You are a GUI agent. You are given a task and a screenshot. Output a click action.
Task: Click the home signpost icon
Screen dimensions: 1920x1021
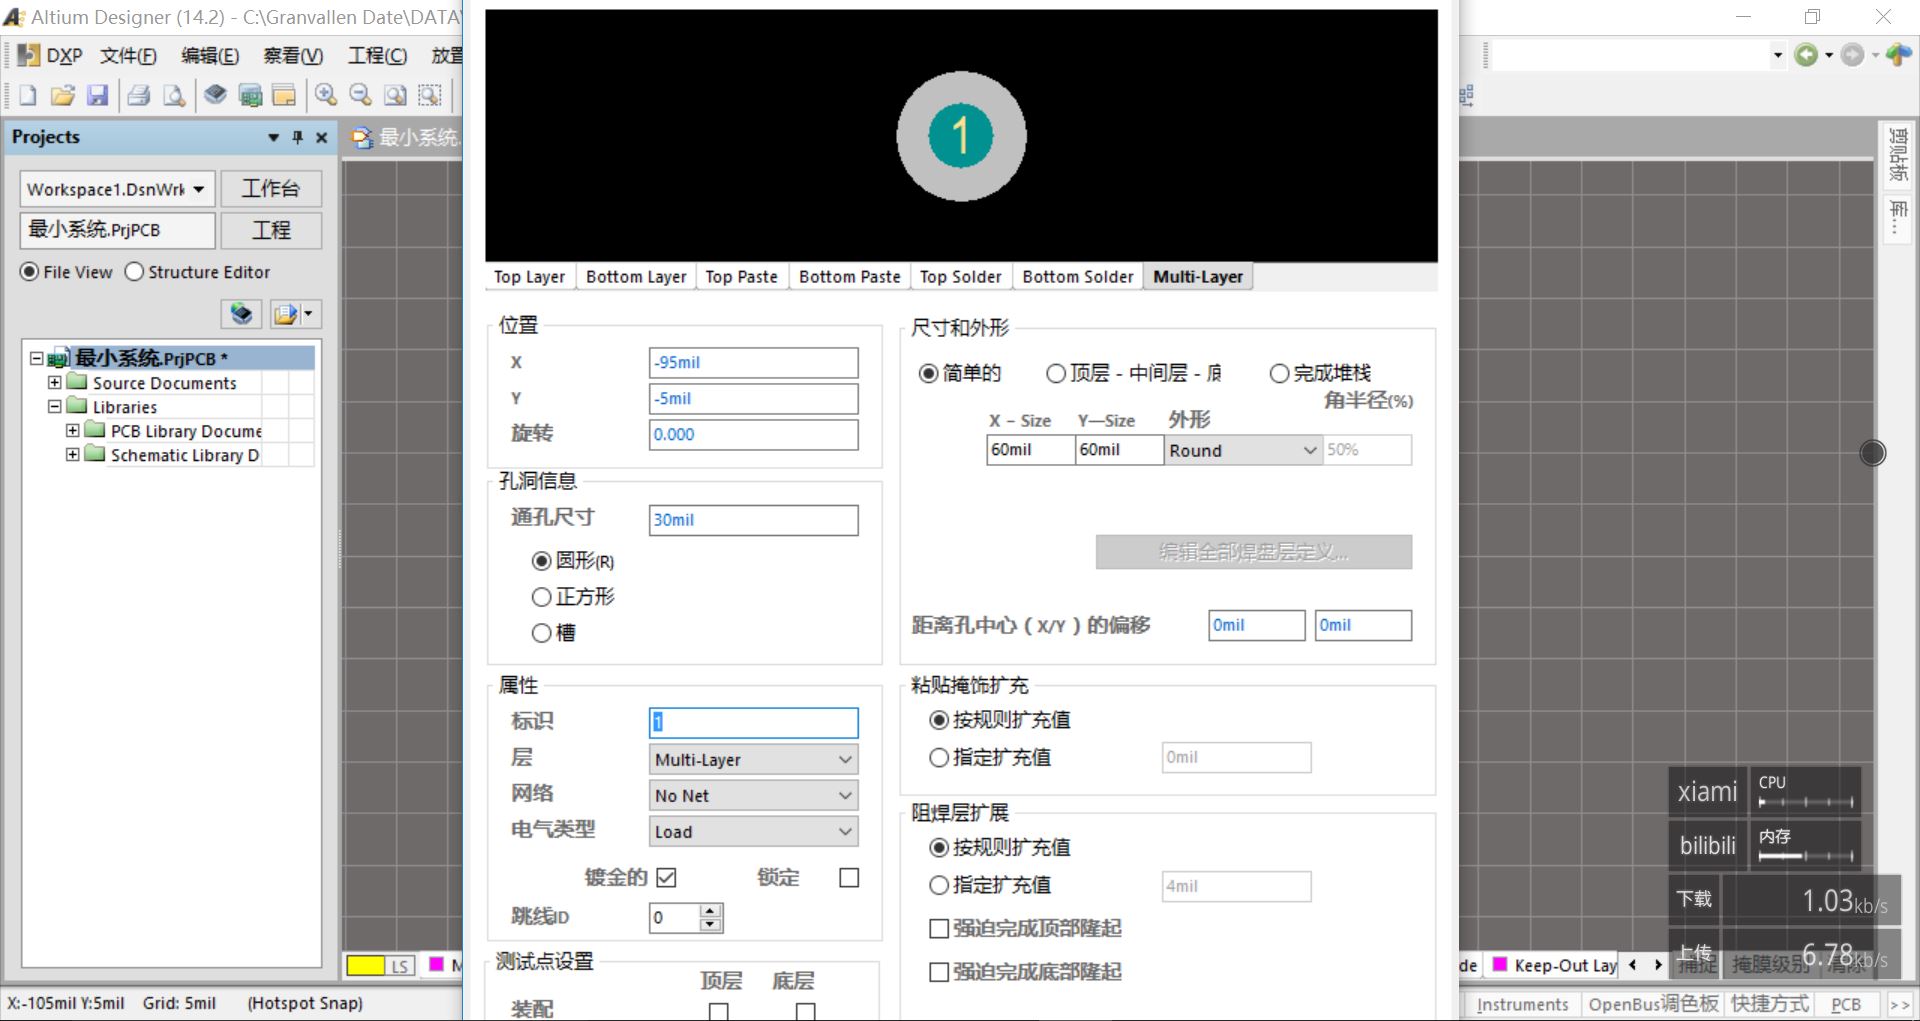point(1898,55)
